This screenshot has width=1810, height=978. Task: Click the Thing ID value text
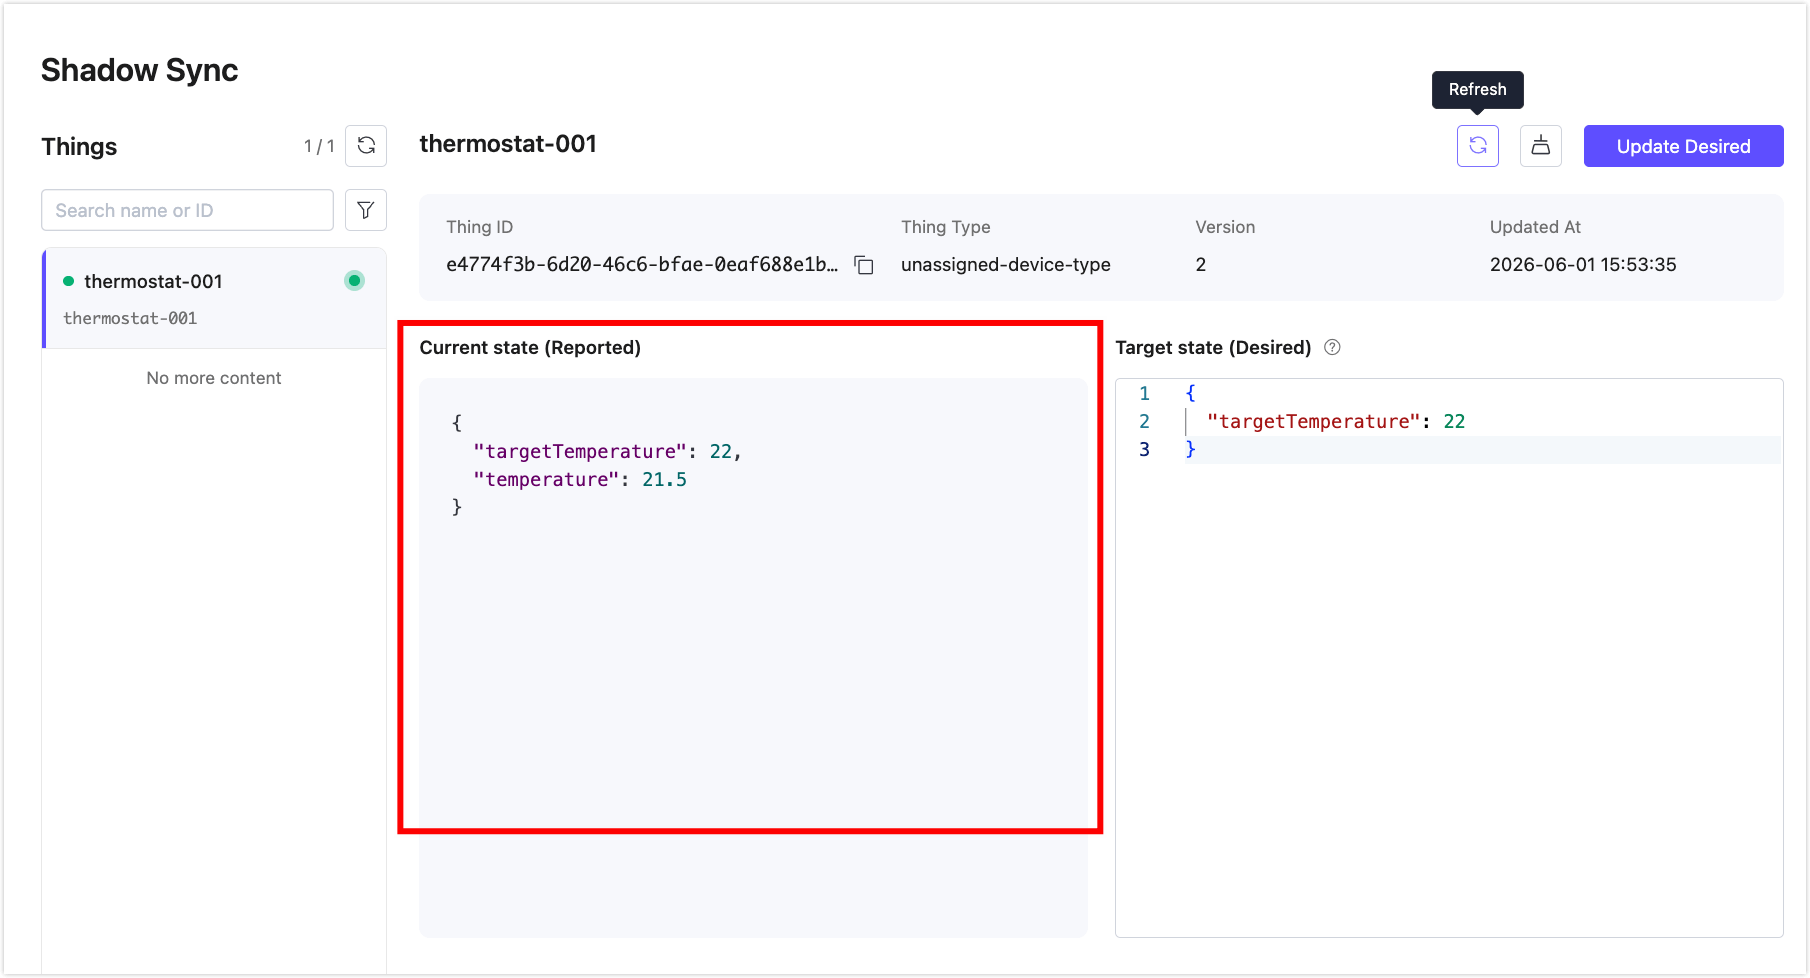(x=642, y=265)
